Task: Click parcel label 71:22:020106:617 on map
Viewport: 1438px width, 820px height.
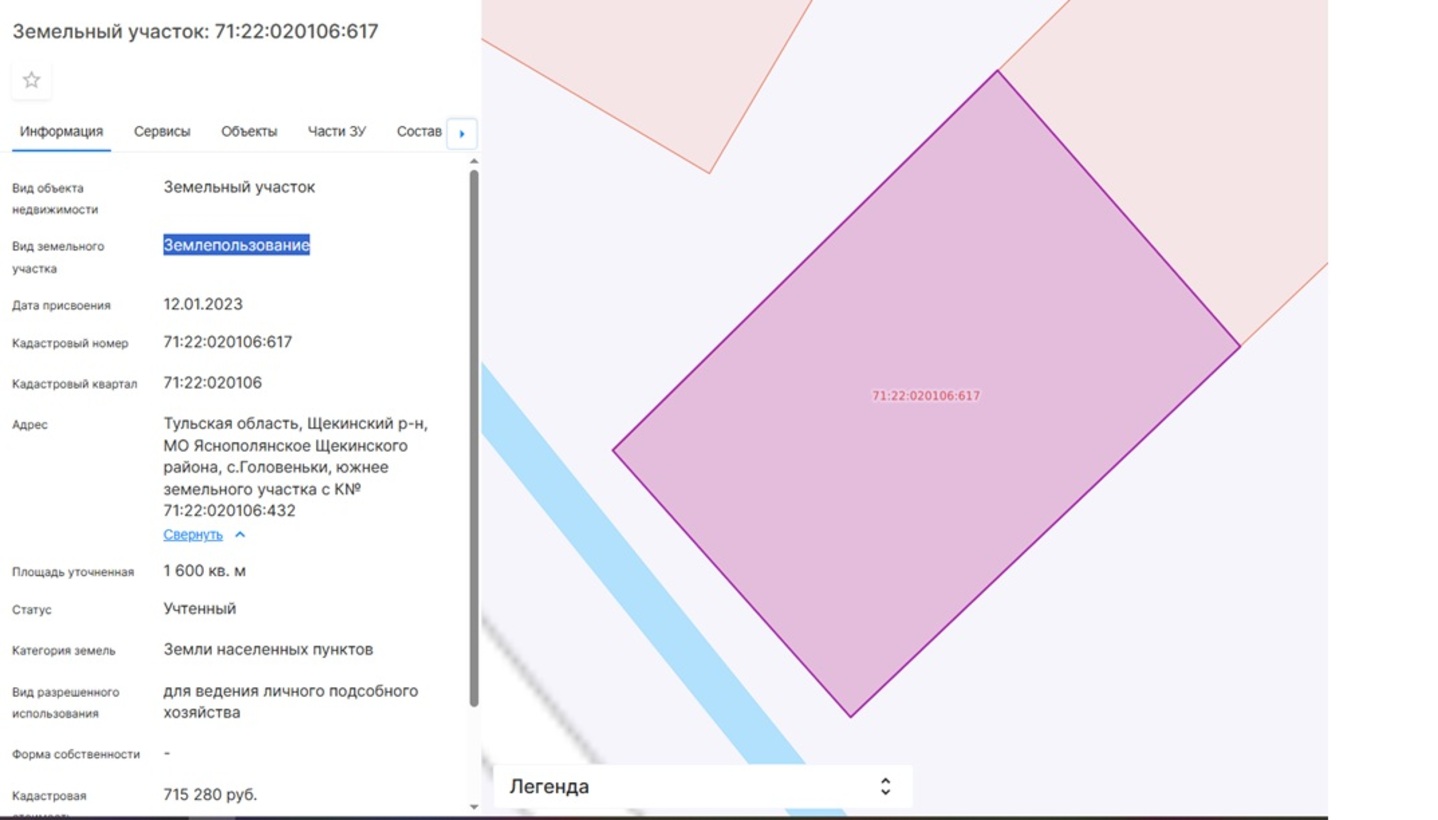Action: point(926,396)
